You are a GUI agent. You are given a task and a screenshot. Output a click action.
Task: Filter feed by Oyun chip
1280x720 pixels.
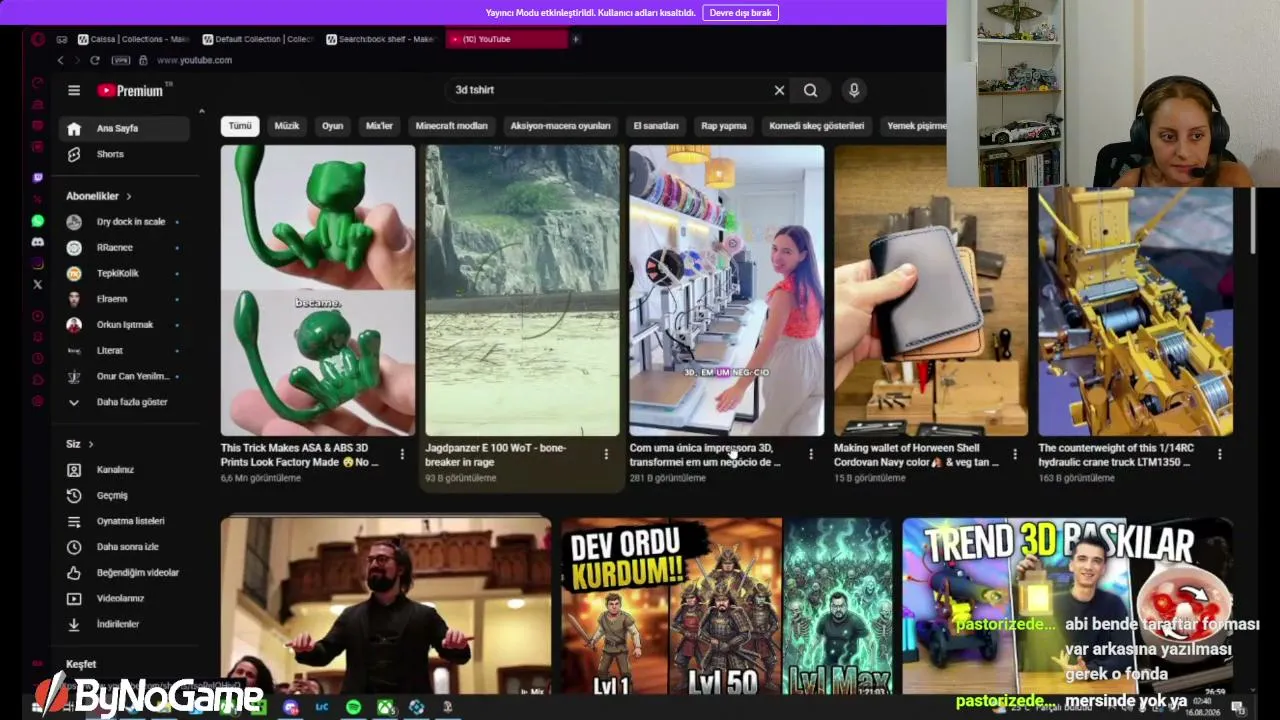coord(333,126)
